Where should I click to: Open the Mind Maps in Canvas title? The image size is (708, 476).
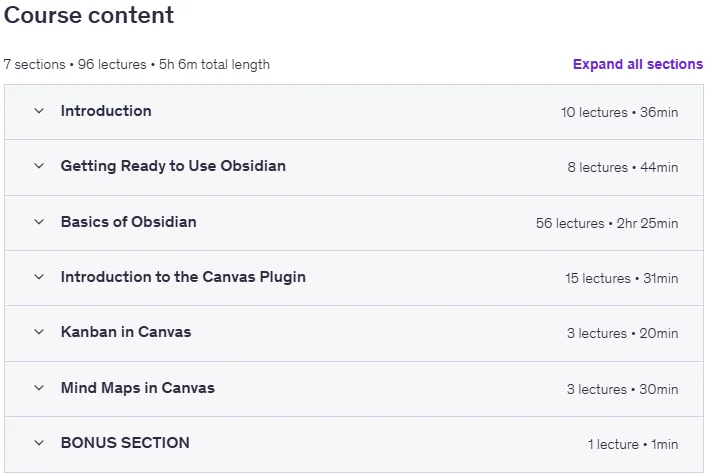[x=138, y=388]
